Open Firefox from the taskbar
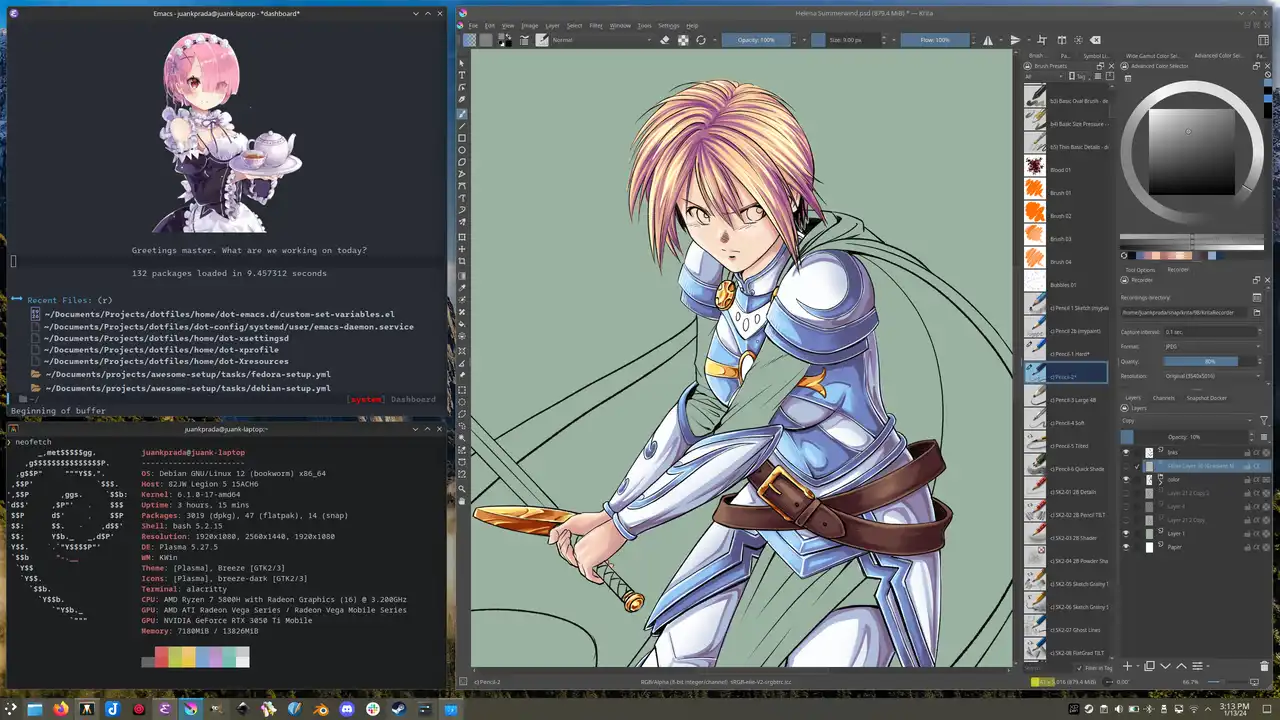The width and height of the screenshot is (1280, 720). point(60,709)
